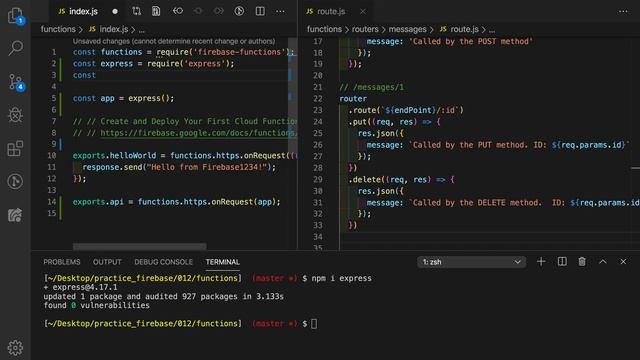Image resolution: width=640 pixels, height=360 pixels.
Task: Place cursor after 'const' on line 3
Action: pyautogui.click(x=96, y=75)
